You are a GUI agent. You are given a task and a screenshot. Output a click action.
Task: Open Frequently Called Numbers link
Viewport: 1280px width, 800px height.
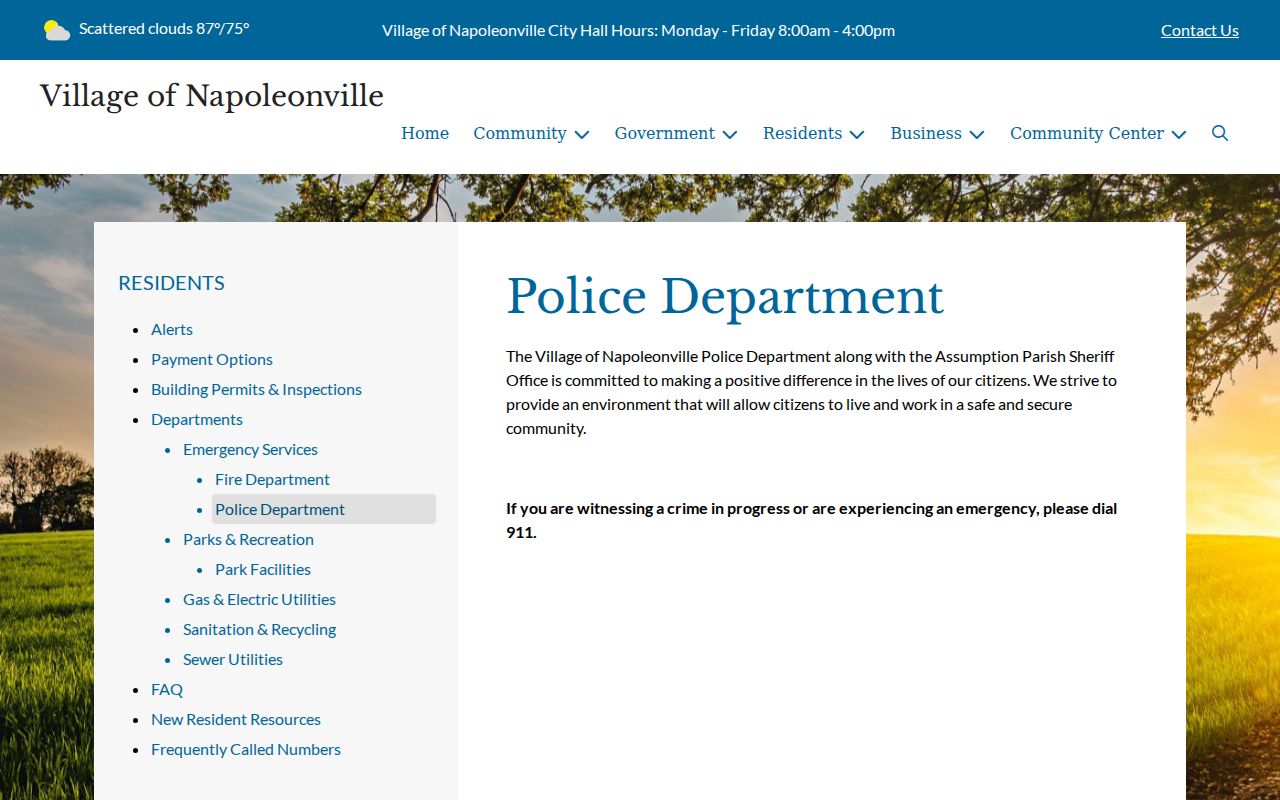tap(246, 749)
